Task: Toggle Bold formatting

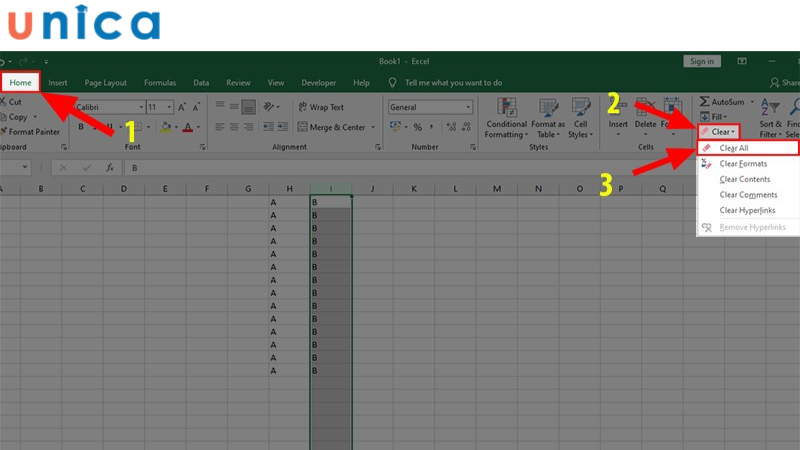Action: click(x=81, y=127)
